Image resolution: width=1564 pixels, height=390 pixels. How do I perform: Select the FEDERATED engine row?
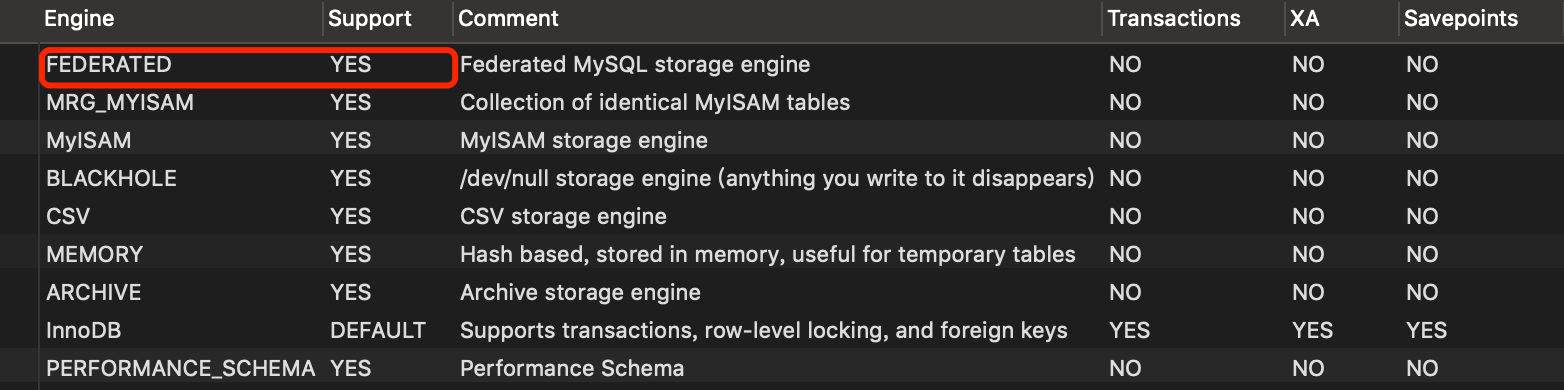coord(782,64)
